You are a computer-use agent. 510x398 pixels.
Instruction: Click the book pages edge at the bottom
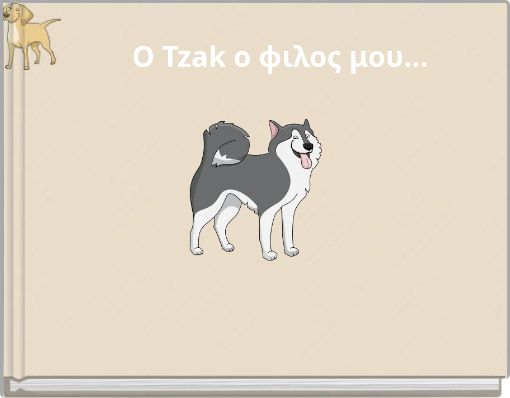[x=255, y=386]
